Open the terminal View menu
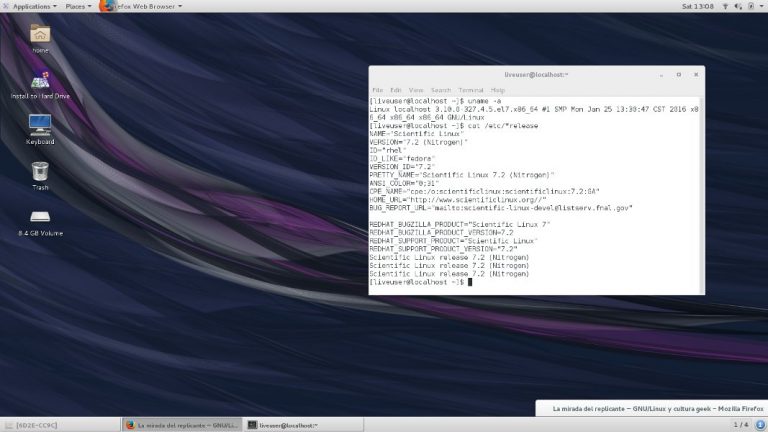 pos(416,90)
